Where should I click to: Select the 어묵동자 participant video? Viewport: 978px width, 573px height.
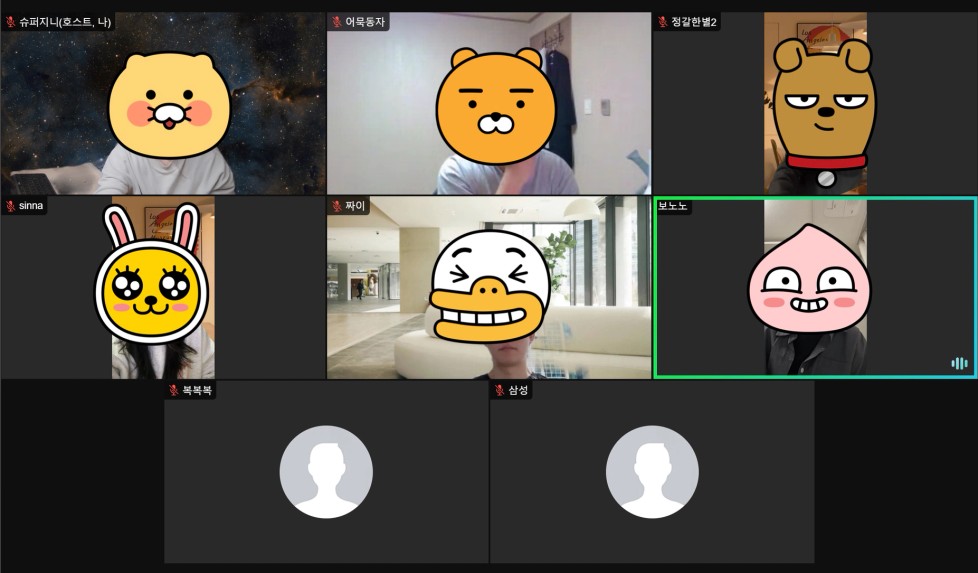tap(489, 104)
